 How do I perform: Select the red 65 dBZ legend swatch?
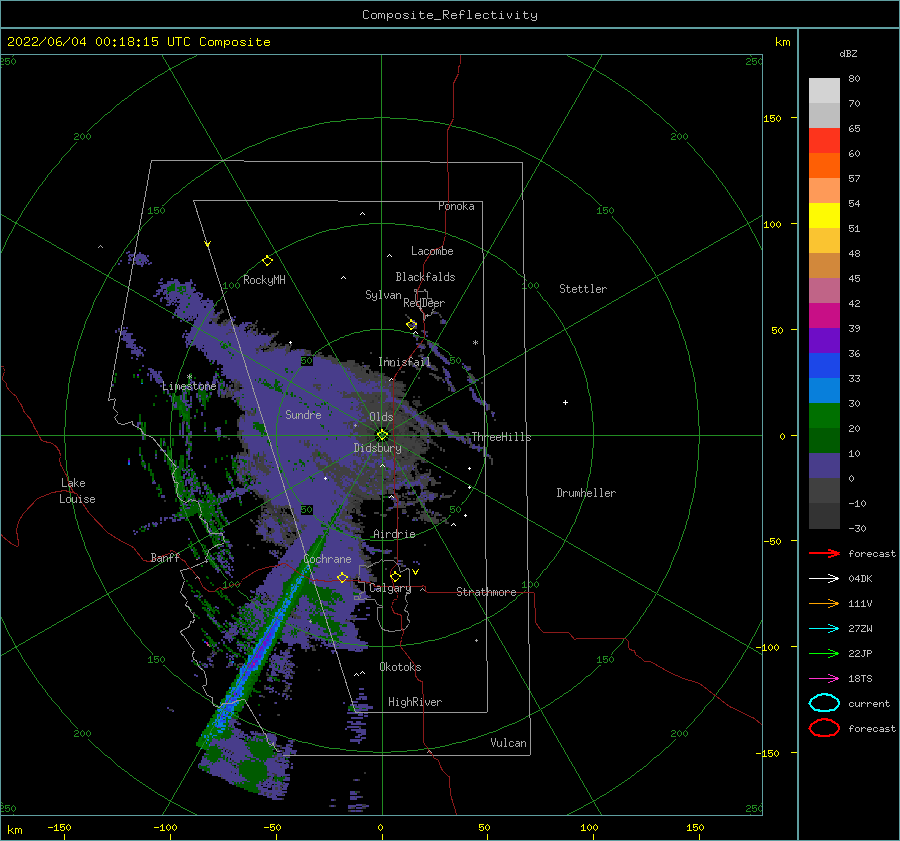coord(824,141)
